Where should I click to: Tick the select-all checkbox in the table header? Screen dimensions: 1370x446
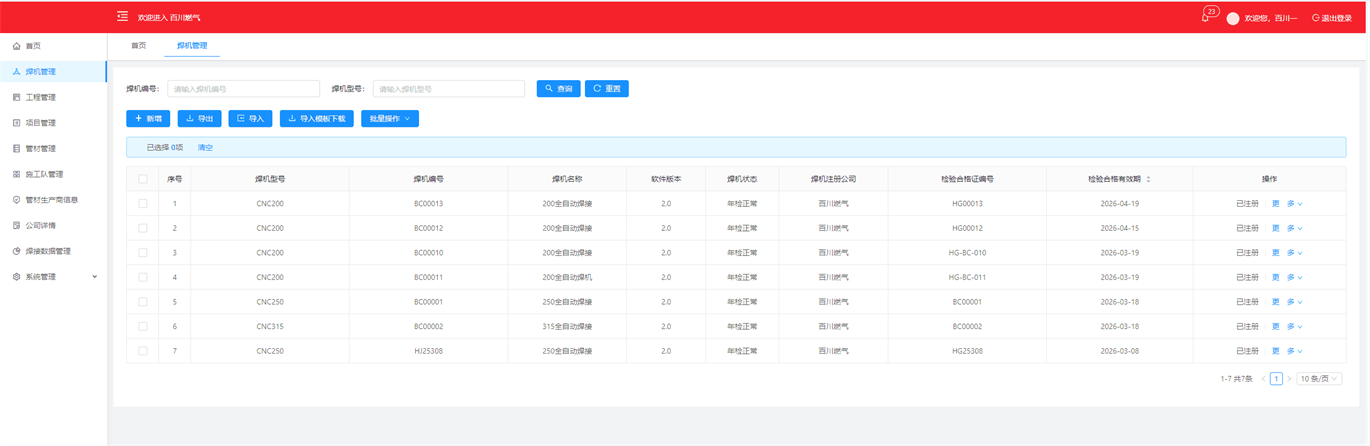coord(143,179)
